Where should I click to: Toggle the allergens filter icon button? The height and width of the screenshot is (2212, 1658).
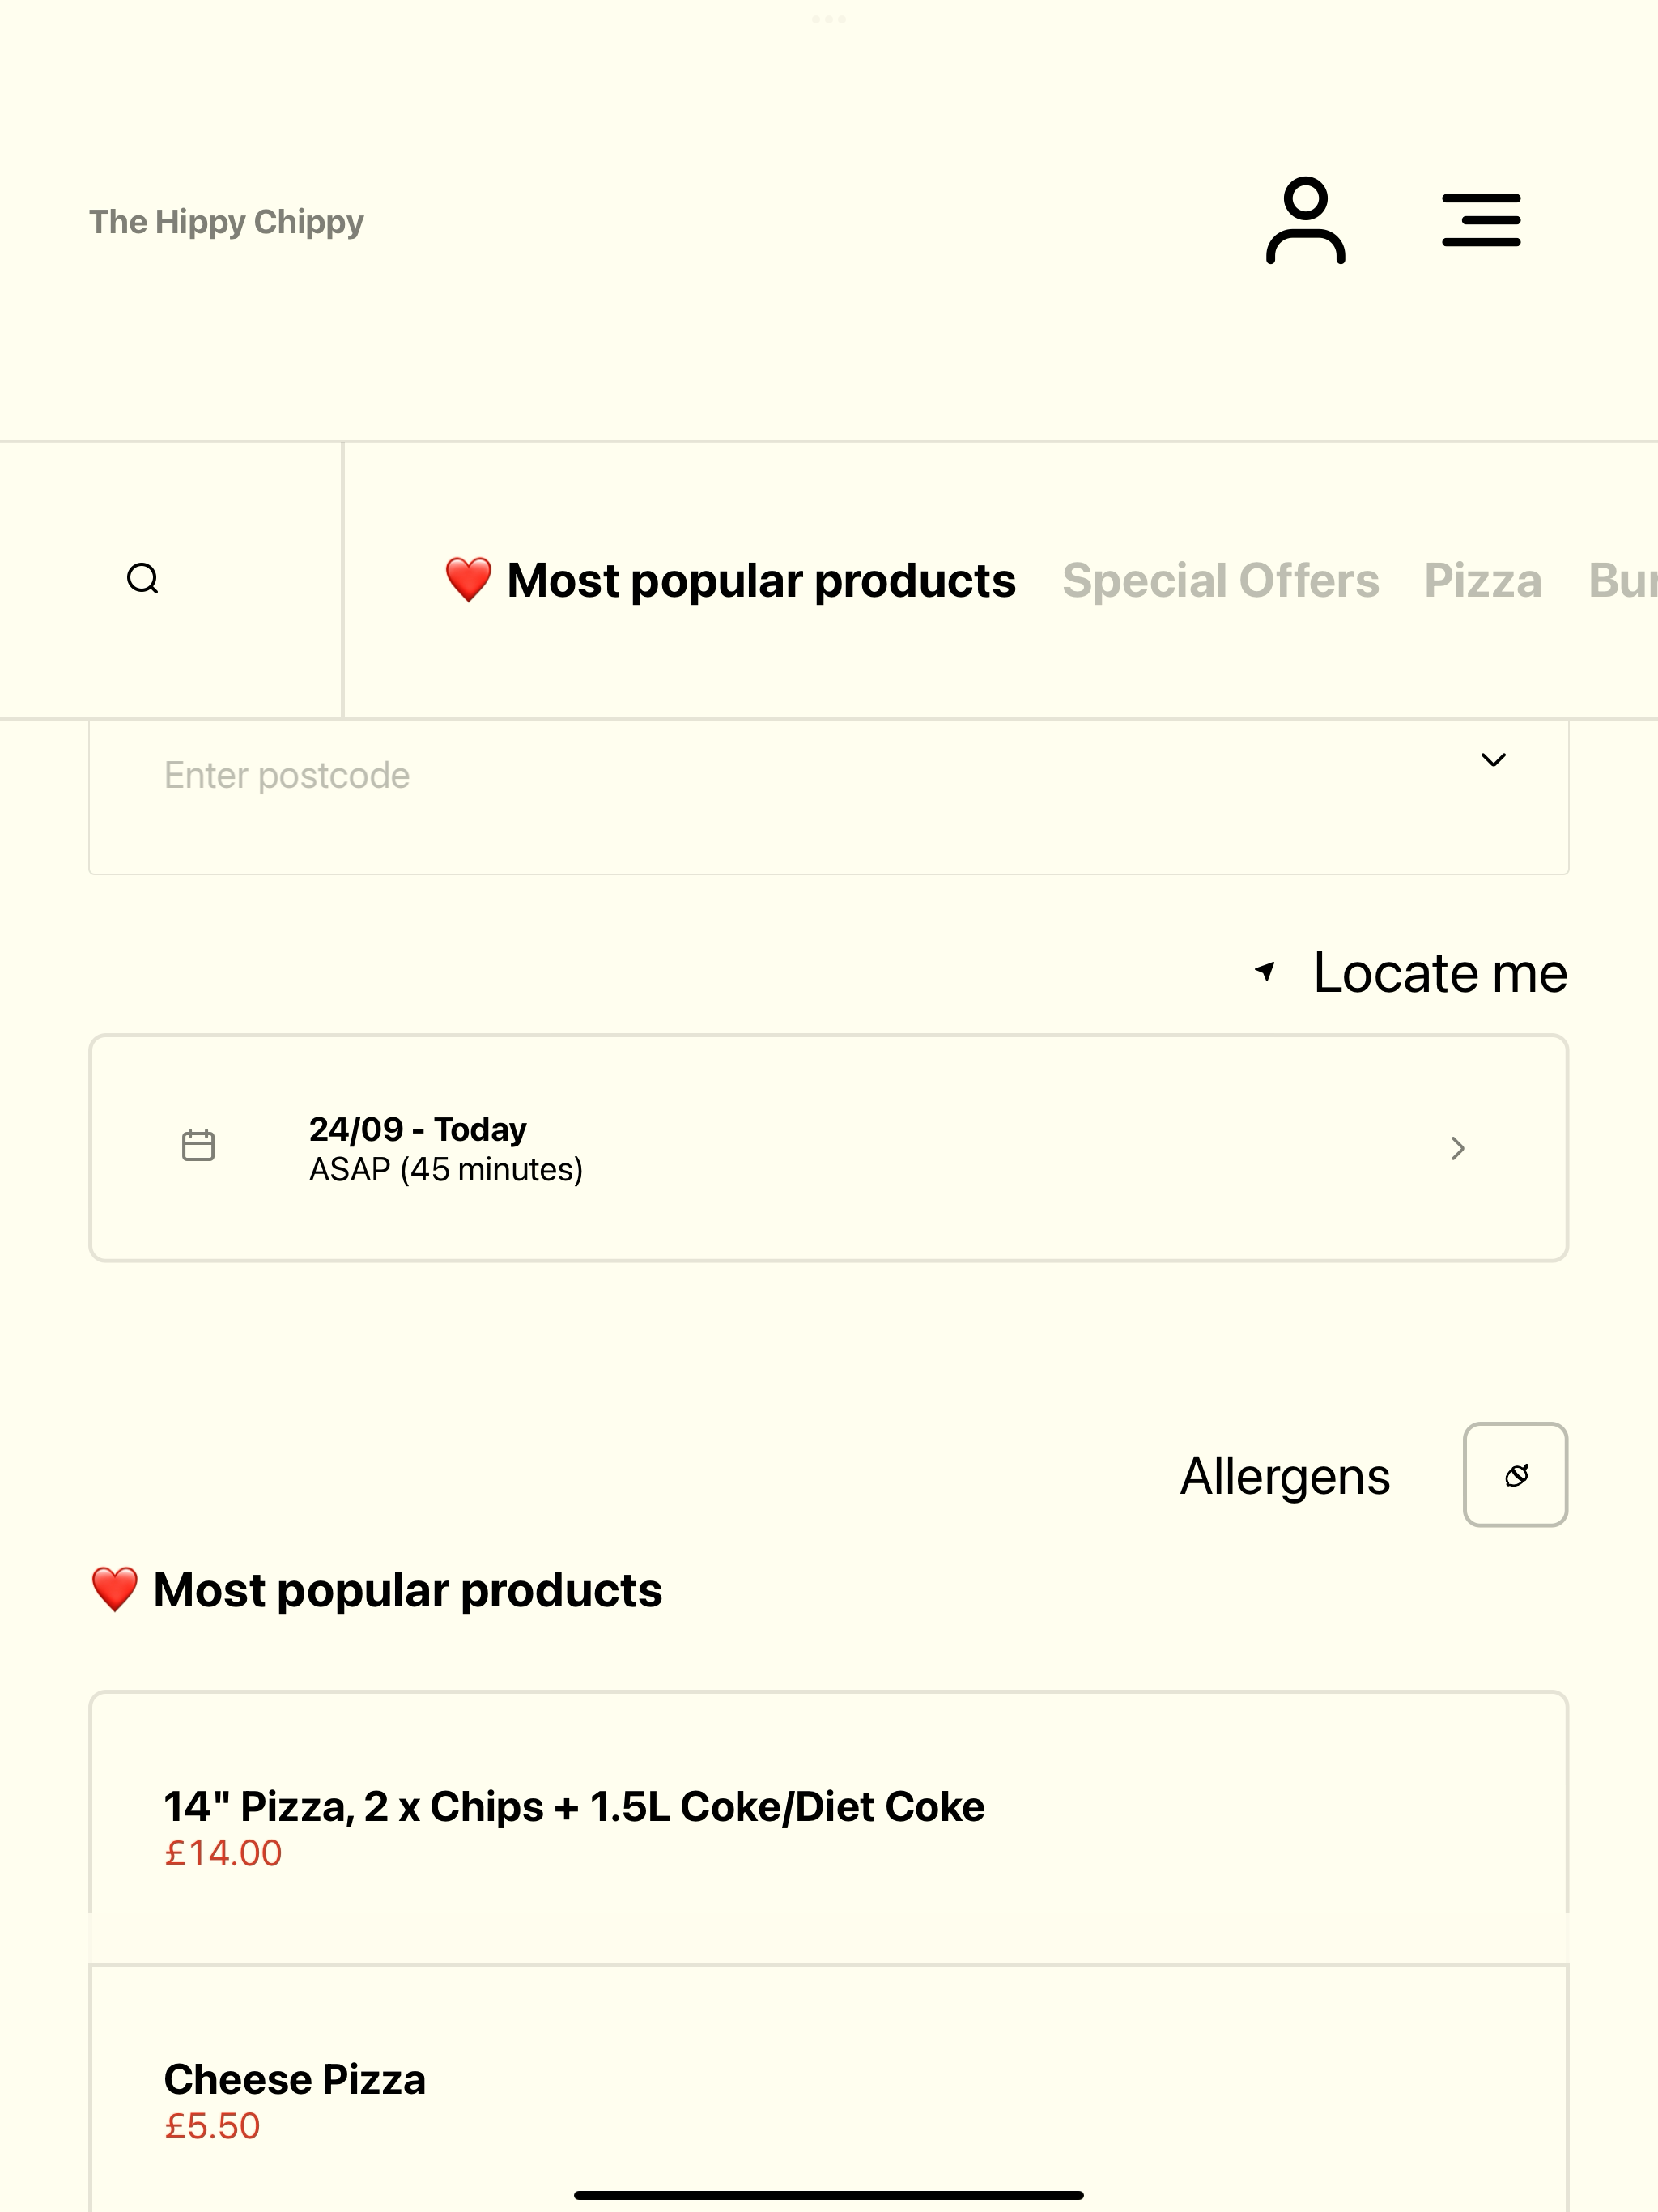click(1515, 1475)
